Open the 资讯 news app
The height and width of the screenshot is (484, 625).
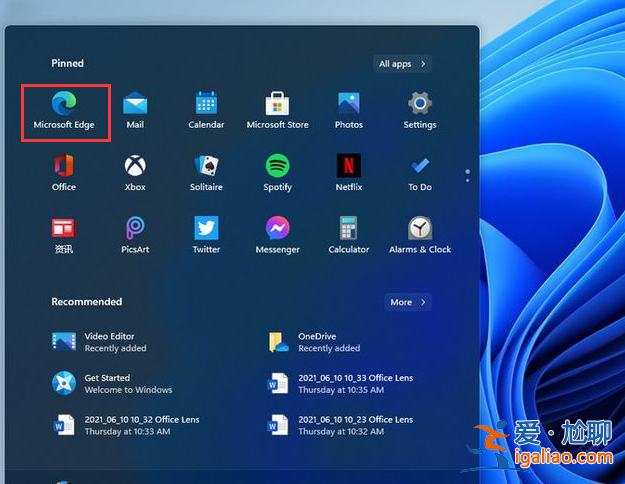pyautogui.click(x=64, y=235)
